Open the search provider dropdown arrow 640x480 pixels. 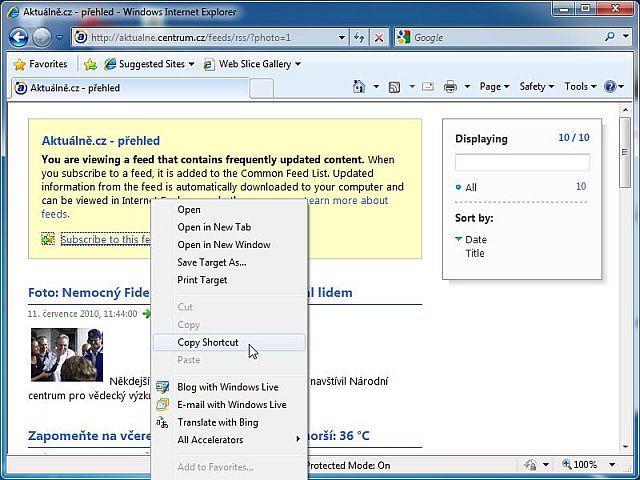pos(626,37)
